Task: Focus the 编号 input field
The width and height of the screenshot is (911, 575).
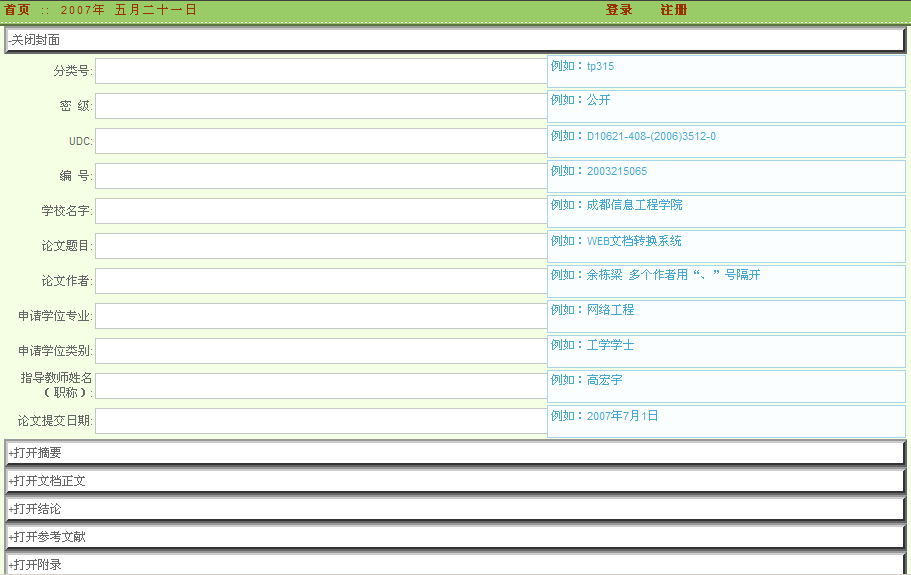Action: (x=321, y=175)
